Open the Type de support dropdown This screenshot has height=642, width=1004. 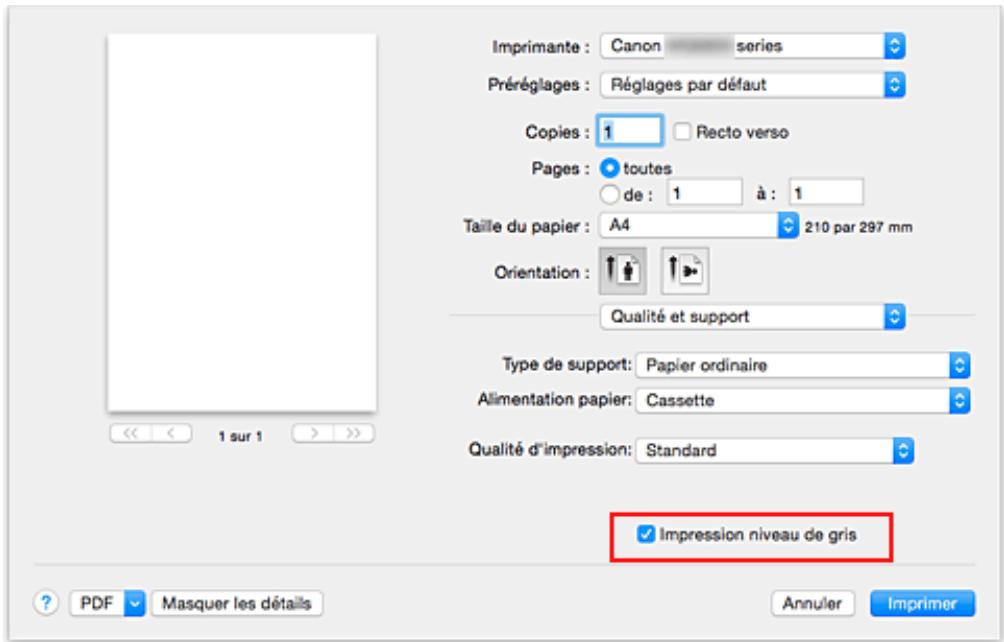pos(803,365)
